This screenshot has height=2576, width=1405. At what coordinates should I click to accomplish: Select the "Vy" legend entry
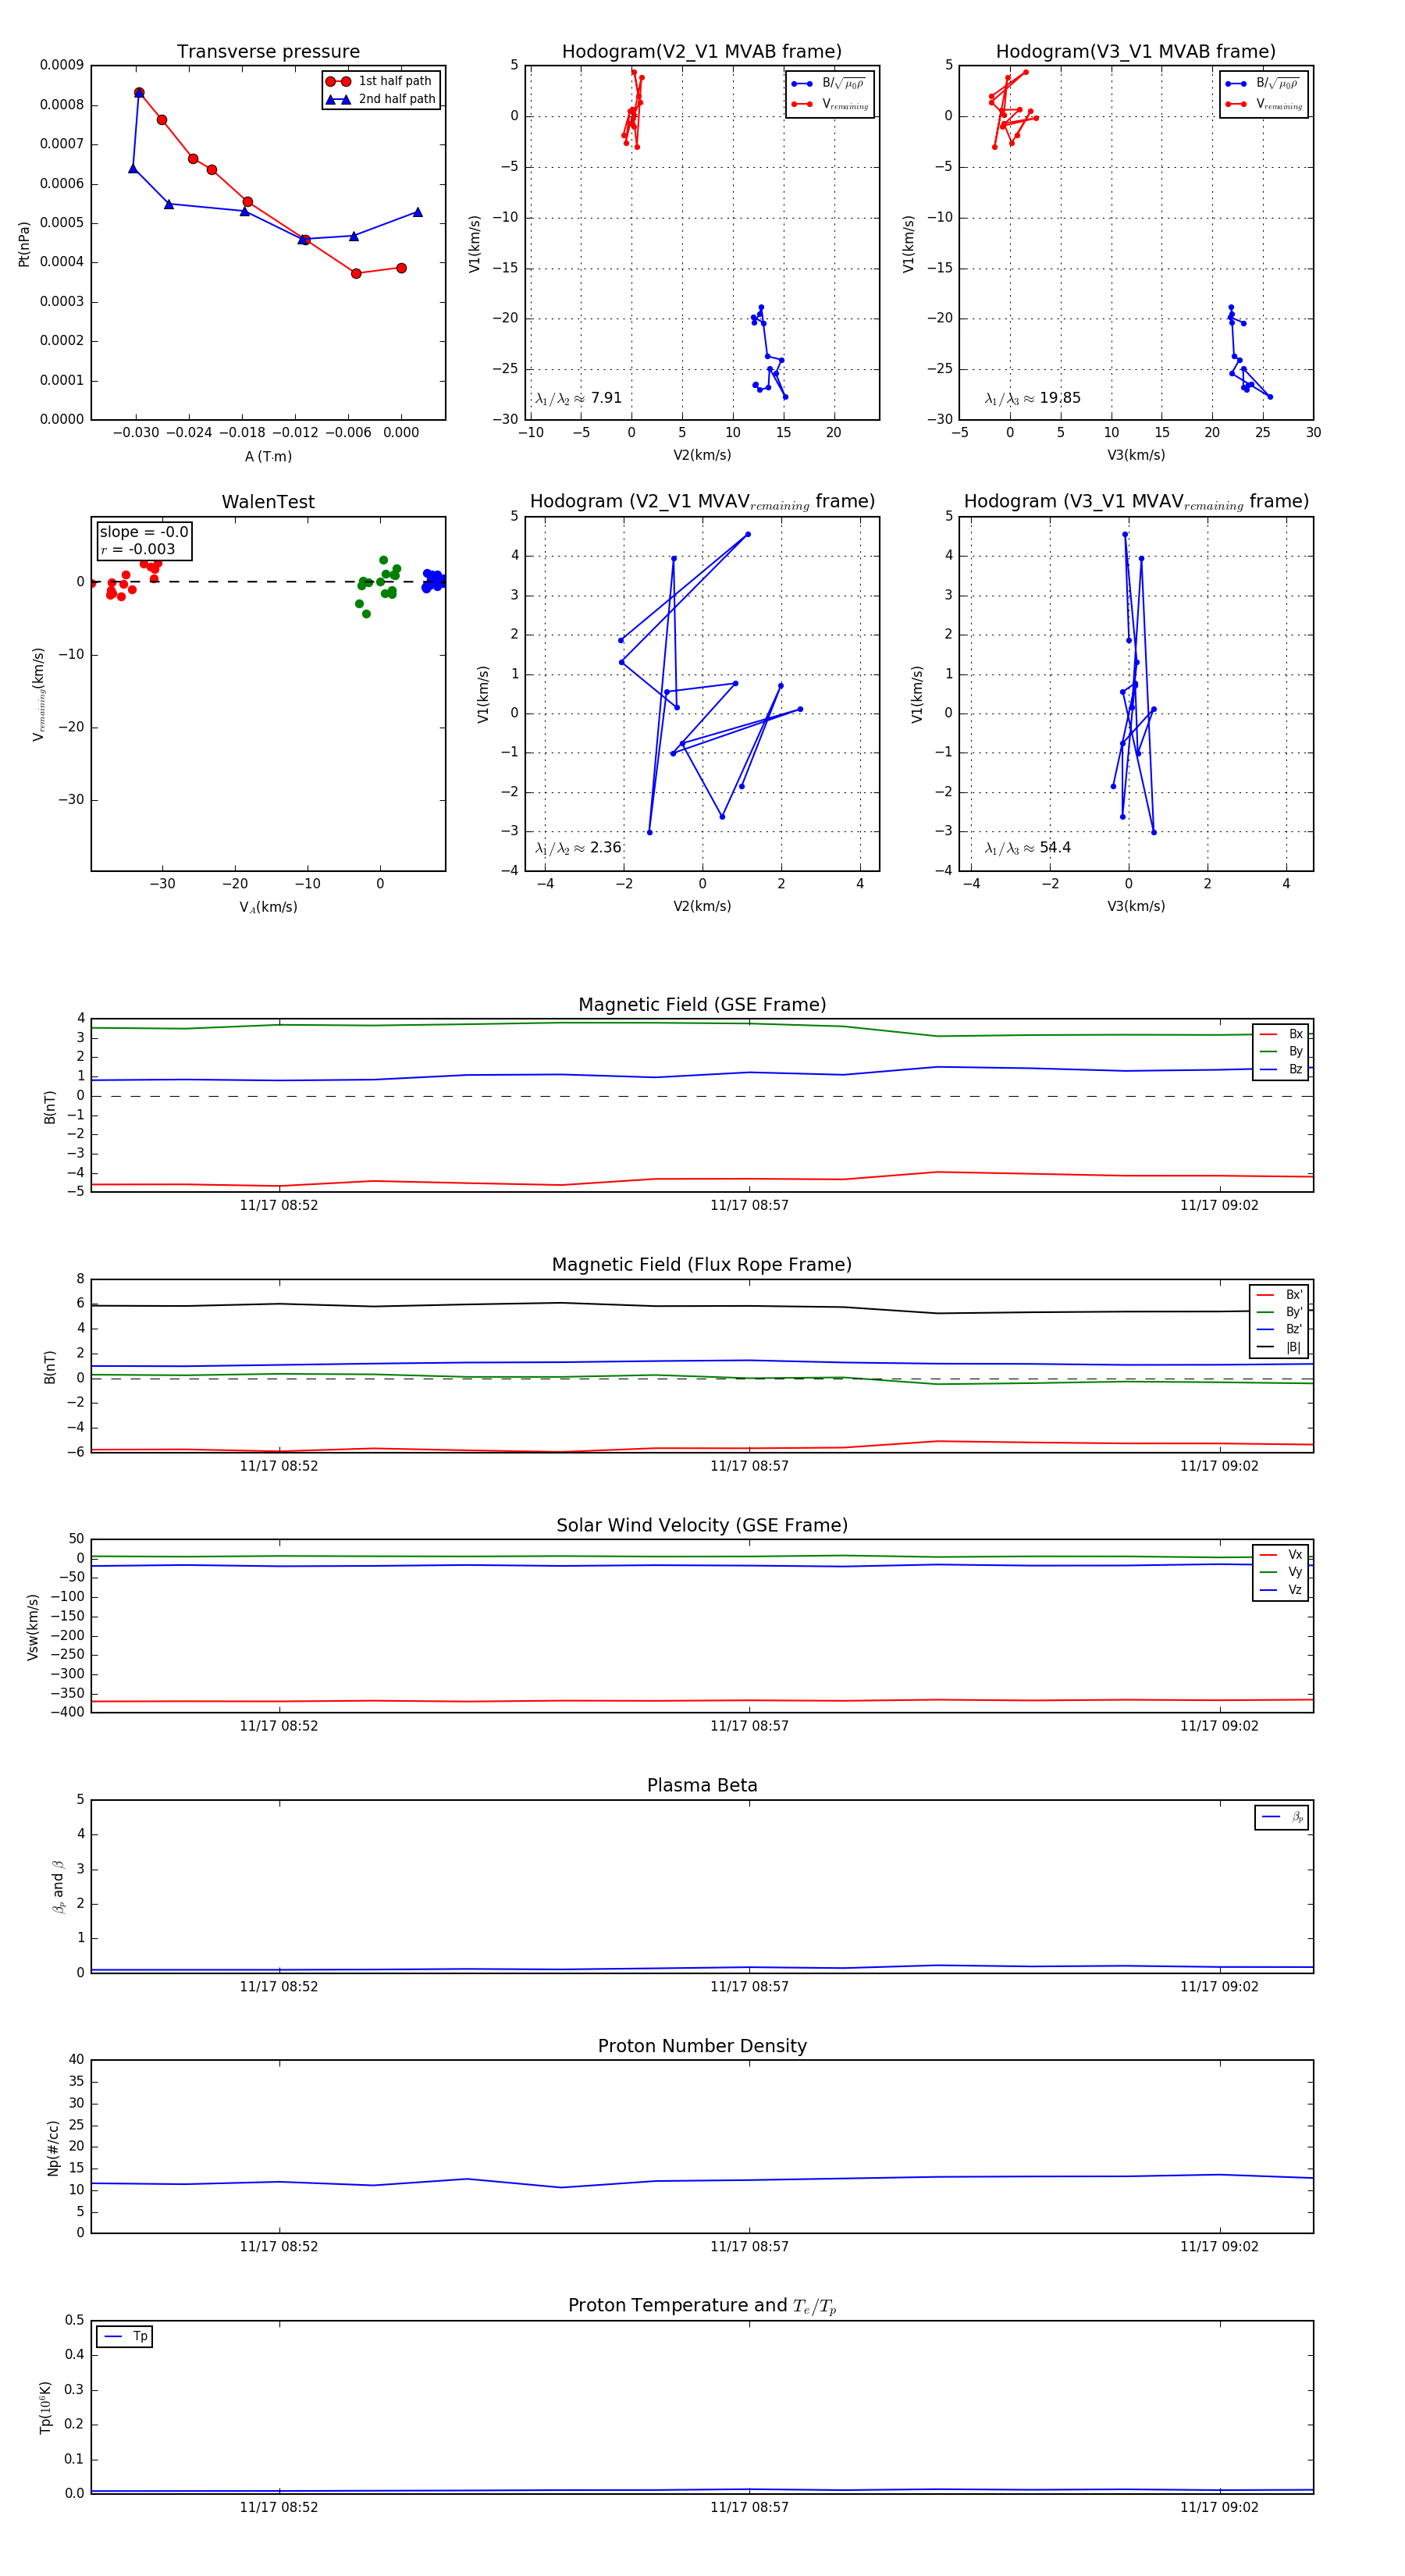[x=1281, y=1572]
